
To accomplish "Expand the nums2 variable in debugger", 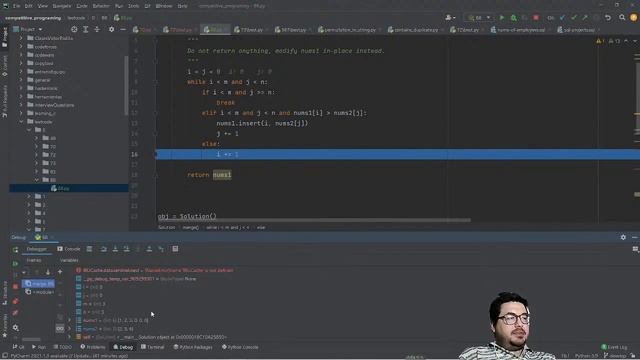I will pyautogui.click(x=69, y=329).
